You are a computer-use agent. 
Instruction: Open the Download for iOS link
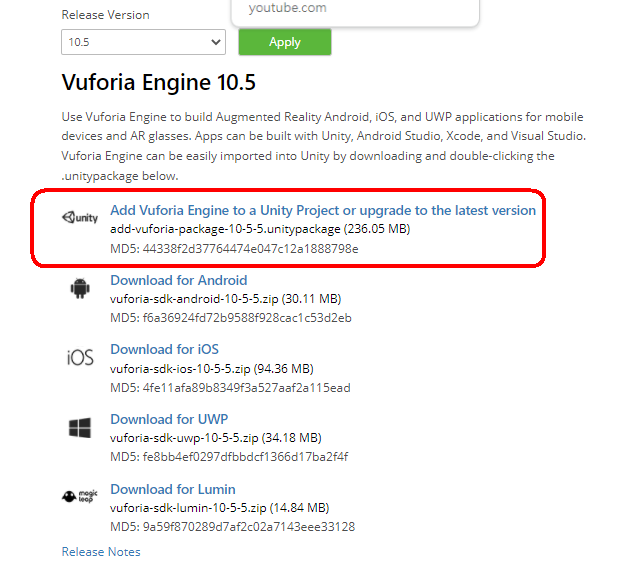pyautogui.click(x=165, y=349)
